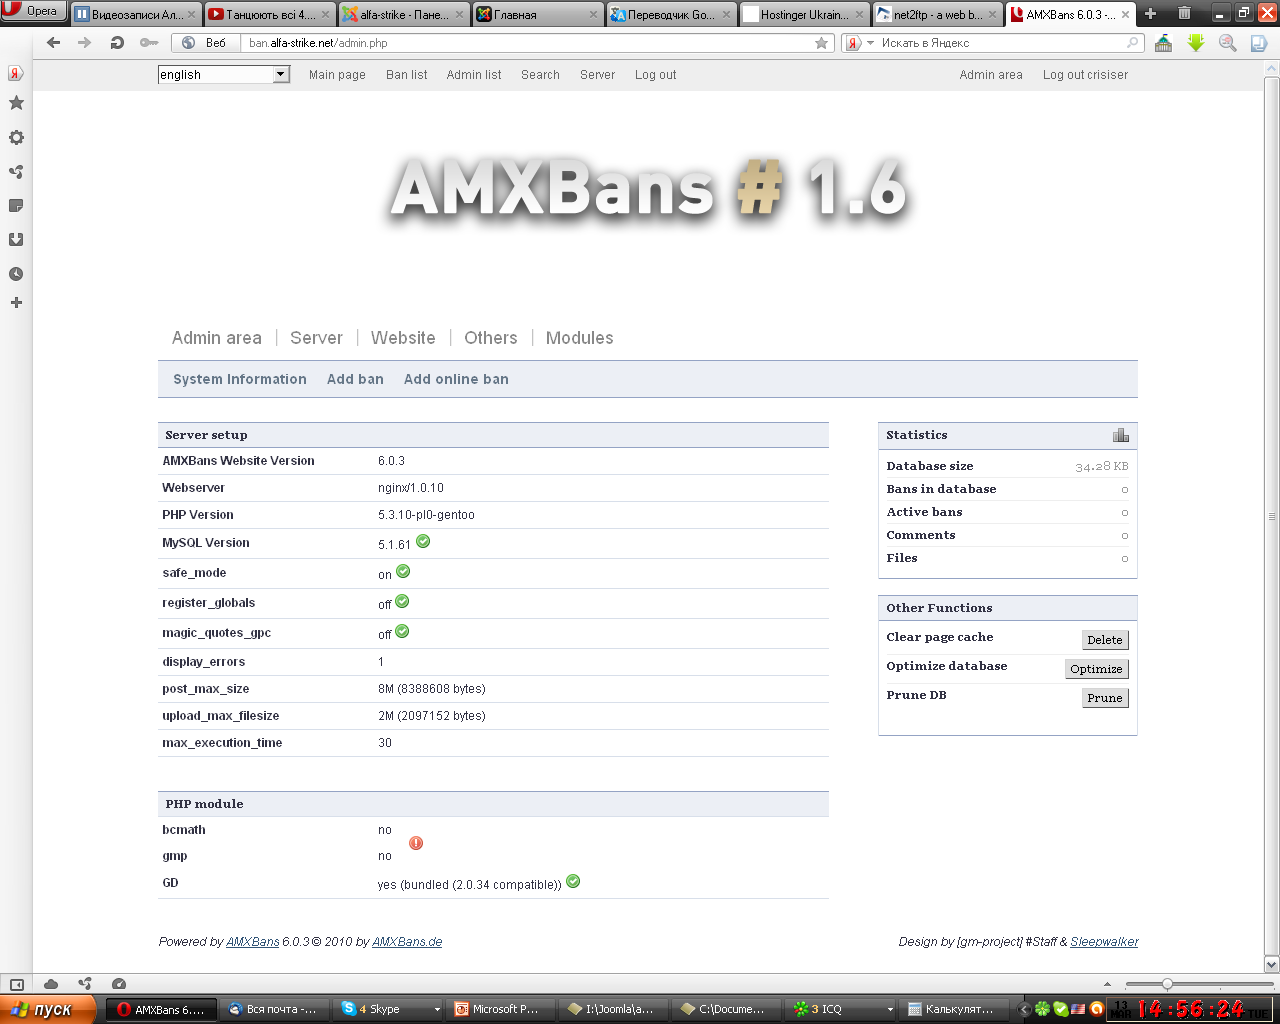1280x1024 pixels.
Task: Open Notes panel in Opera sidebar
Action: tap(16, 205)
